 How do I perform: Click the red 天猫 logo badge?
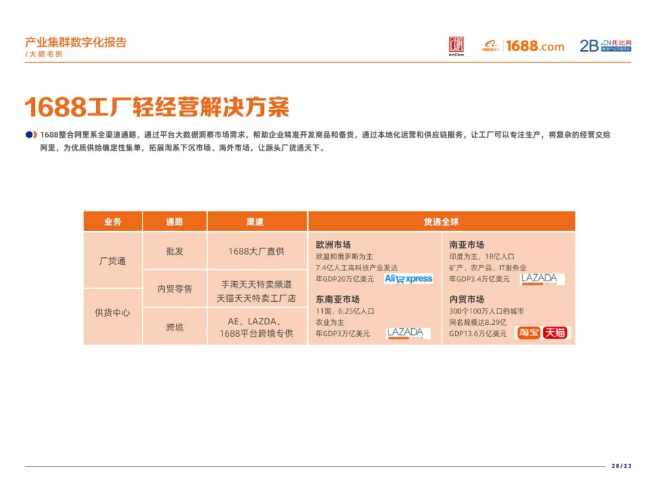554,333
